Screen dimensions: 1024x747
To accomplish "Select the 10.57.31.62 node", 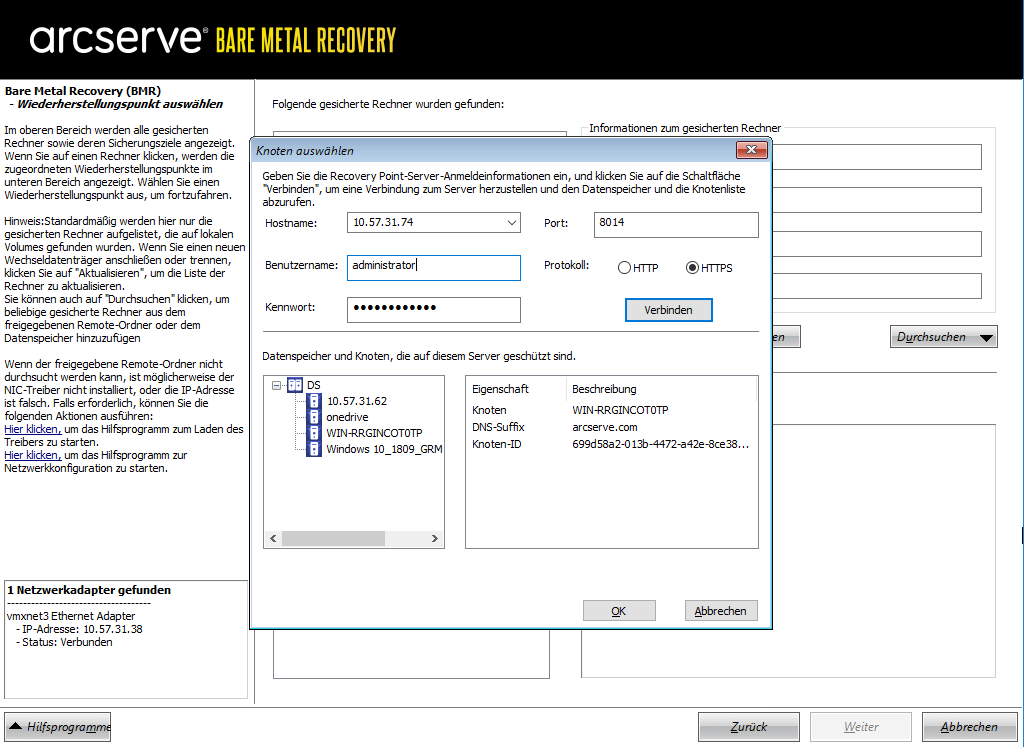I will click(357, 401).
